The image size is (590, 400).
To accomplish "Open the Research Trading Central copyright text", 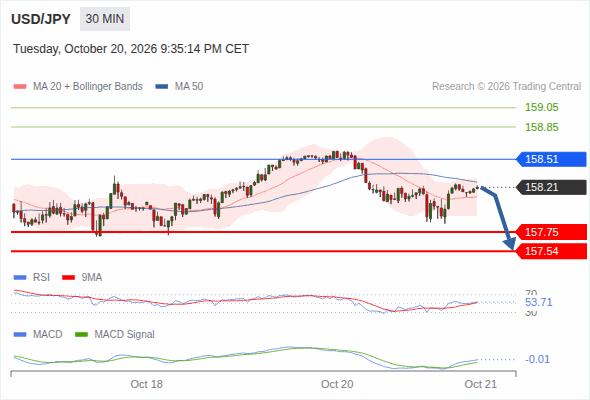I will click(506, 87).
